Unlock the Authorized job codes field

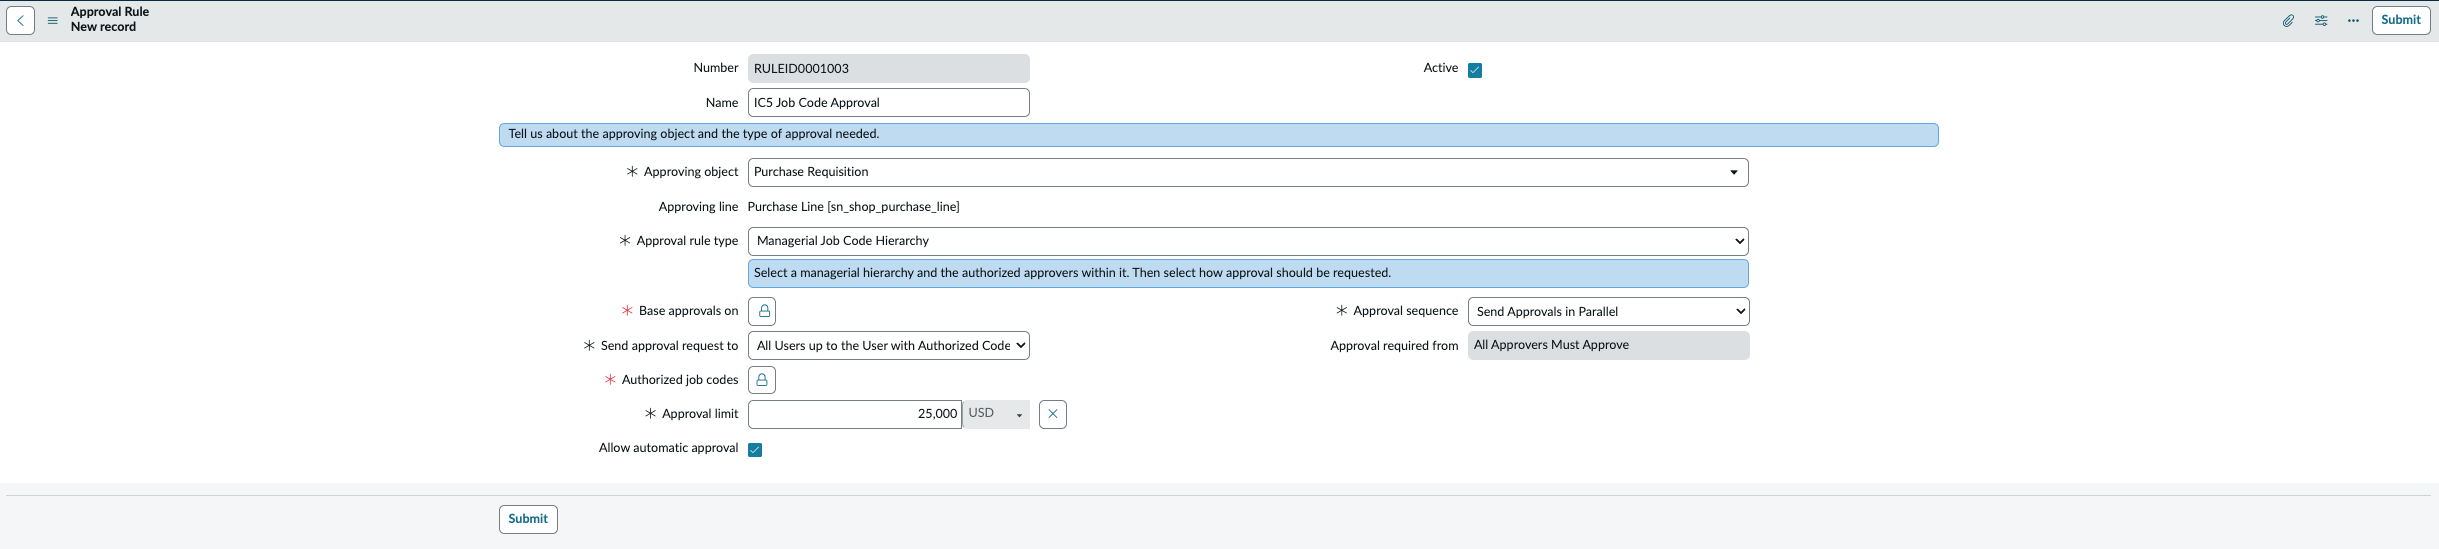tap(762, 380)
